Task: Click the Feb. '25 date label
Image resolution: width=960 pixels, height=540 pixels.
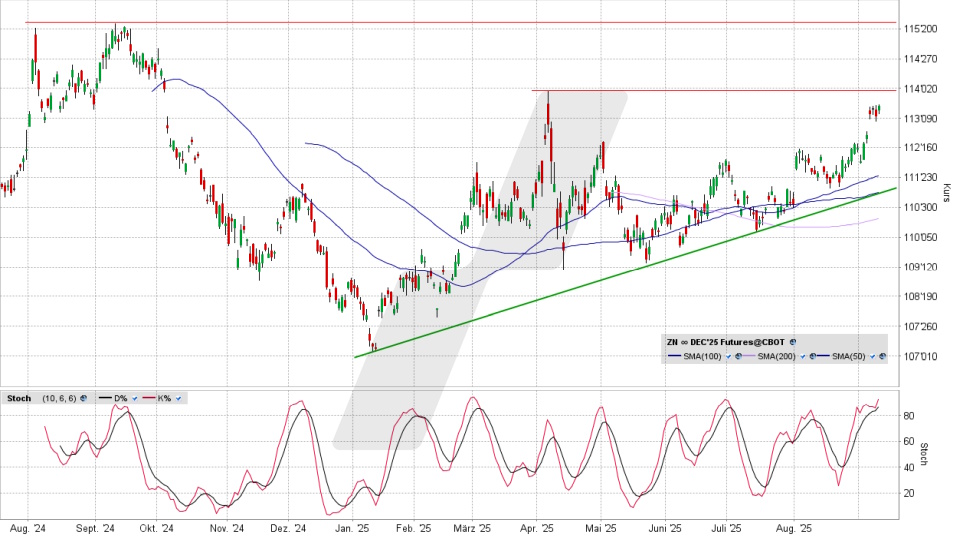Action: [x=413, y=529]
